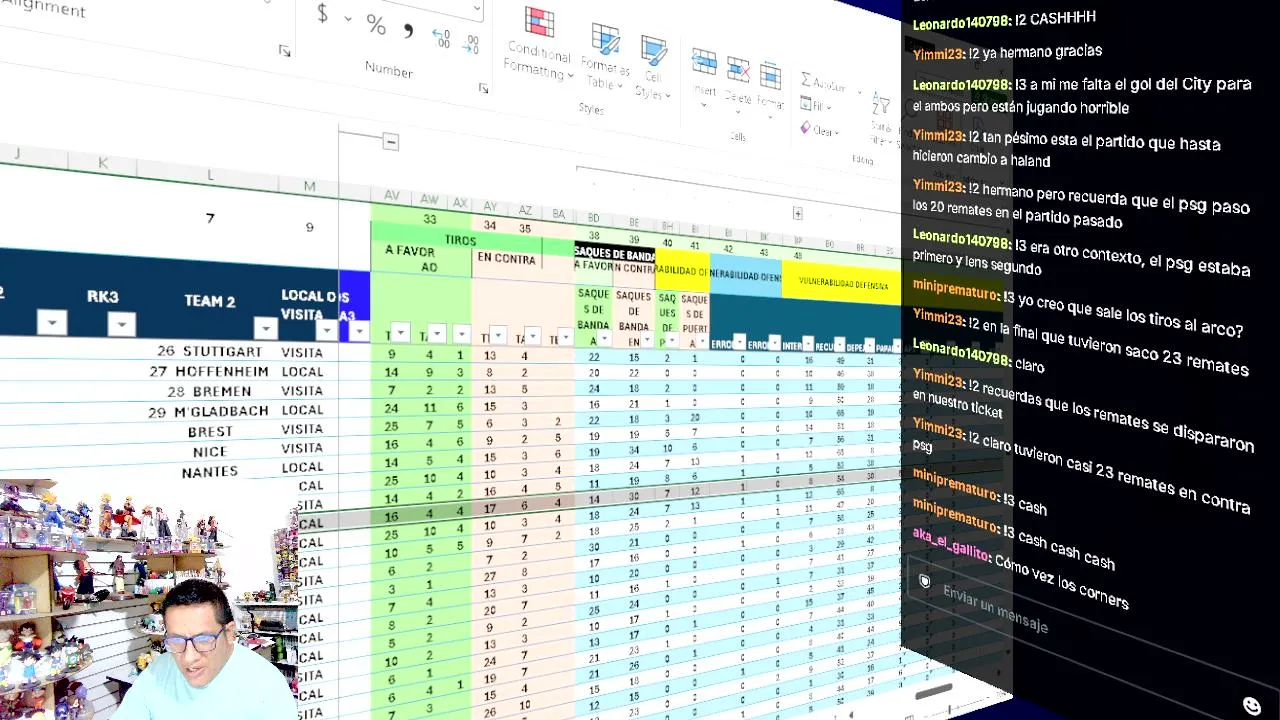
Task: Click the Increase Decimal icon
Action: point(441,38)
